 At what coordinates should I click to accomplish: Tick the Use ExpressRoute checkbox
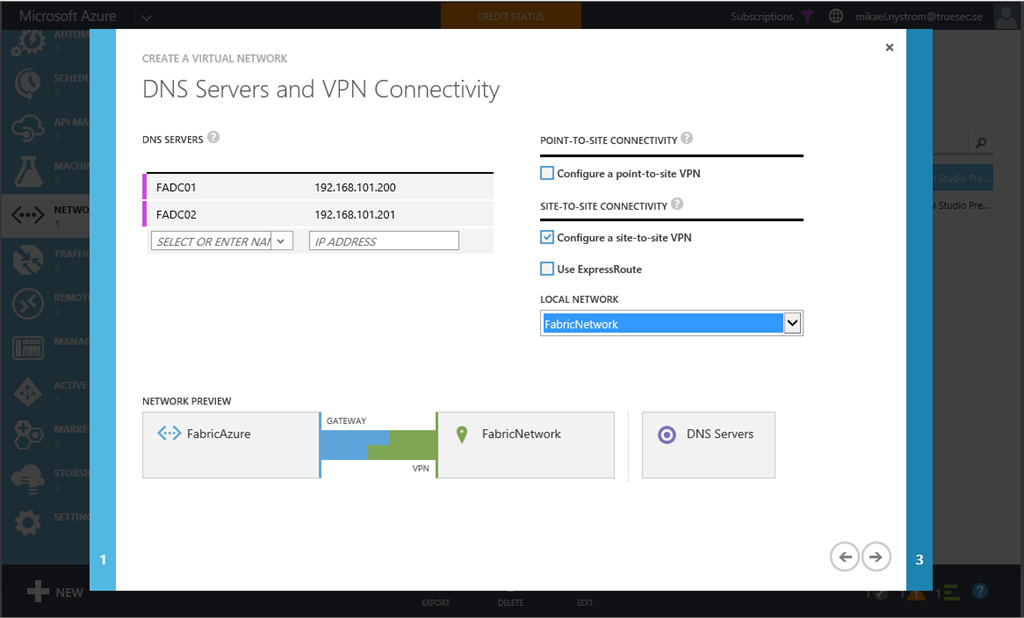pos(547,269)
